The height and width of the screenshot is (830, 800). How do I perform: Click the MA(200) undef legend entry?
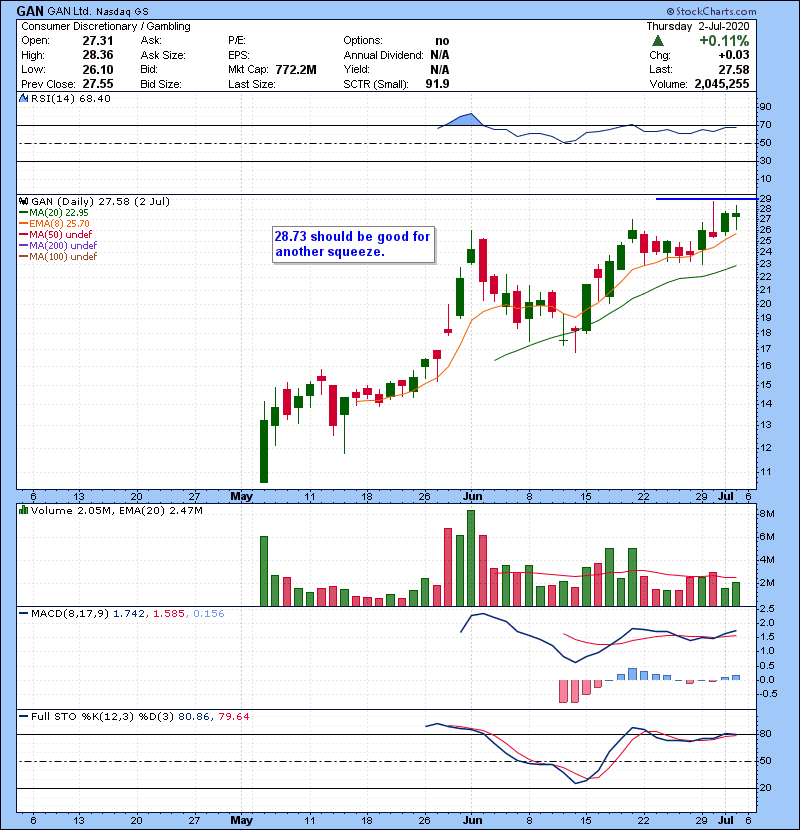coord(58,246)
